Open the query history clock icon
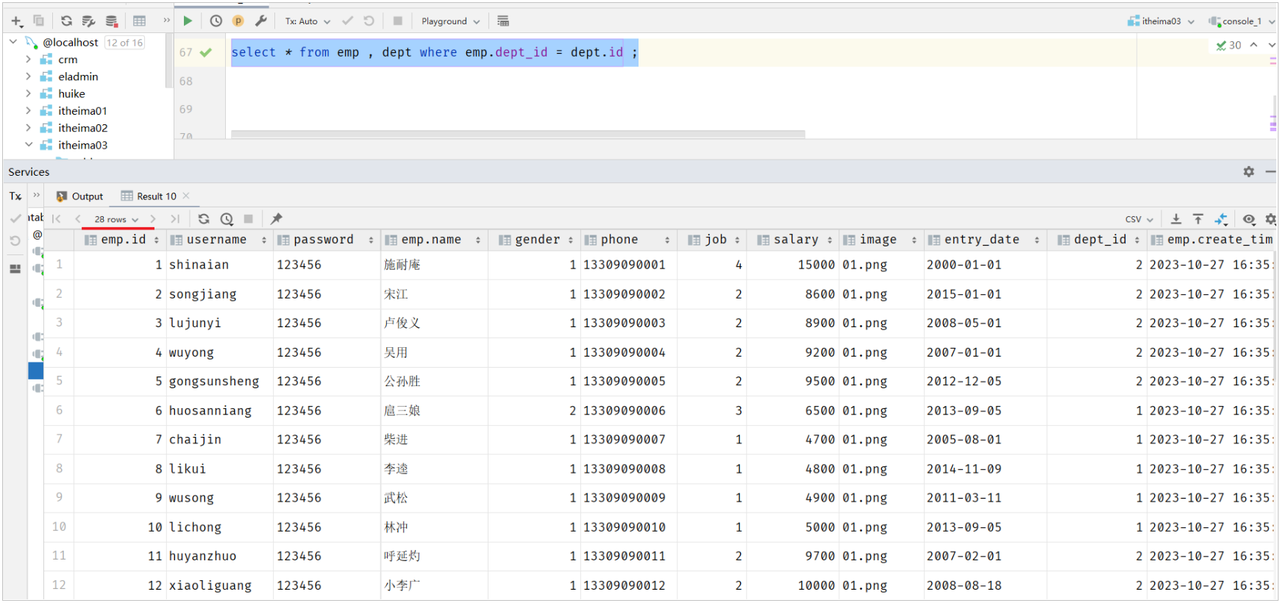The height and width of the screenshot is (603, 1280). tap(216, 21)
